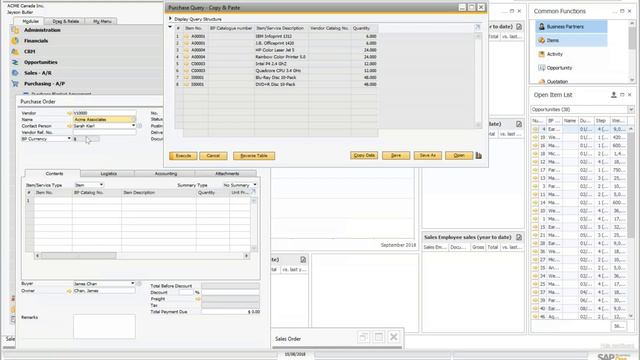This screenshot has width=640, height=360.
Task: Click 'Rainbow Color Printer 5.0' description cell
Action: tap(281, 57)
